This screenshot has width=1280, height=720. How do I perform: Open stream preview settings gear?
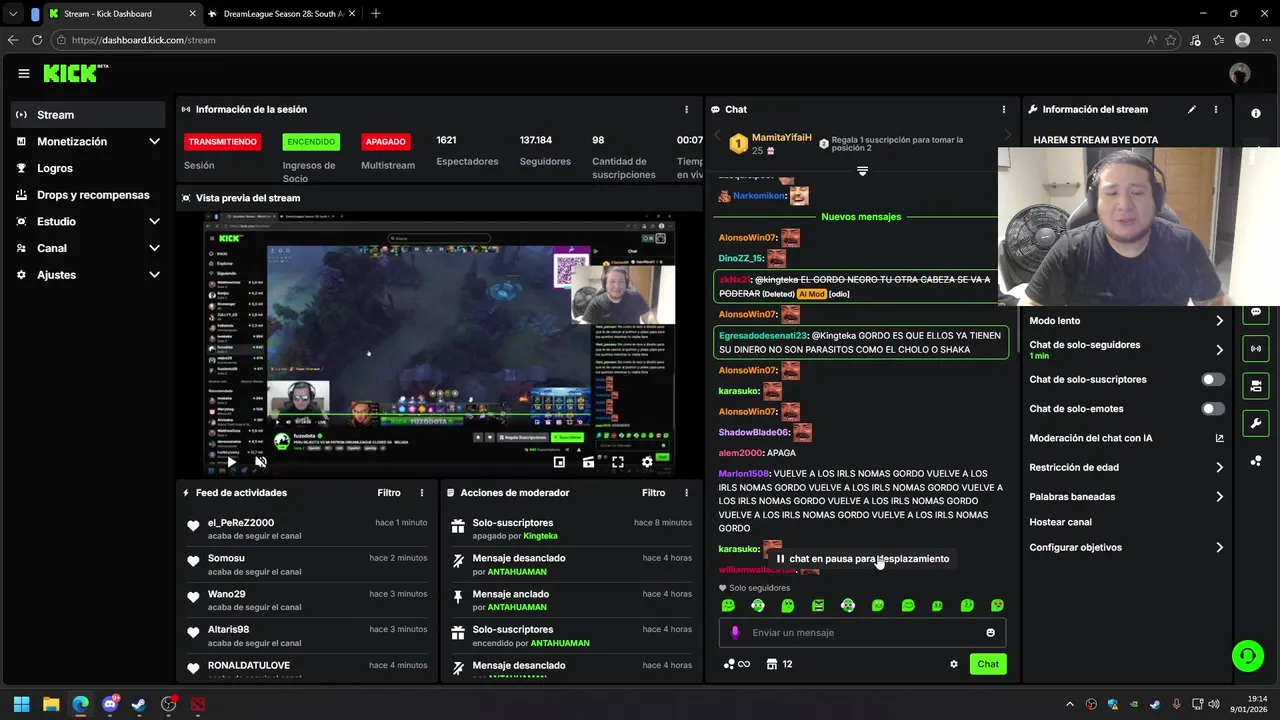(x=647, y=462)
